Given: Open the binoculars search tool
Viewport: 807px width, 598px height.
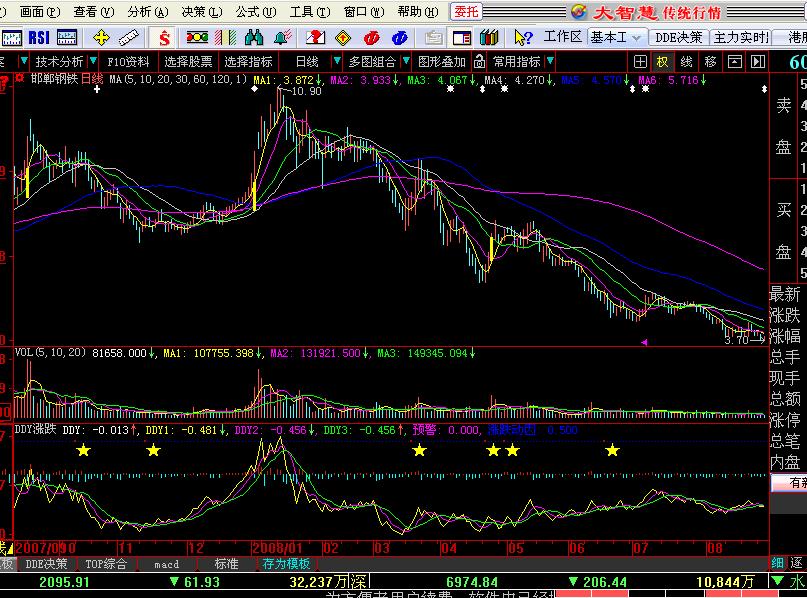Looking at the screenshot, I should [x=254, y=38].
